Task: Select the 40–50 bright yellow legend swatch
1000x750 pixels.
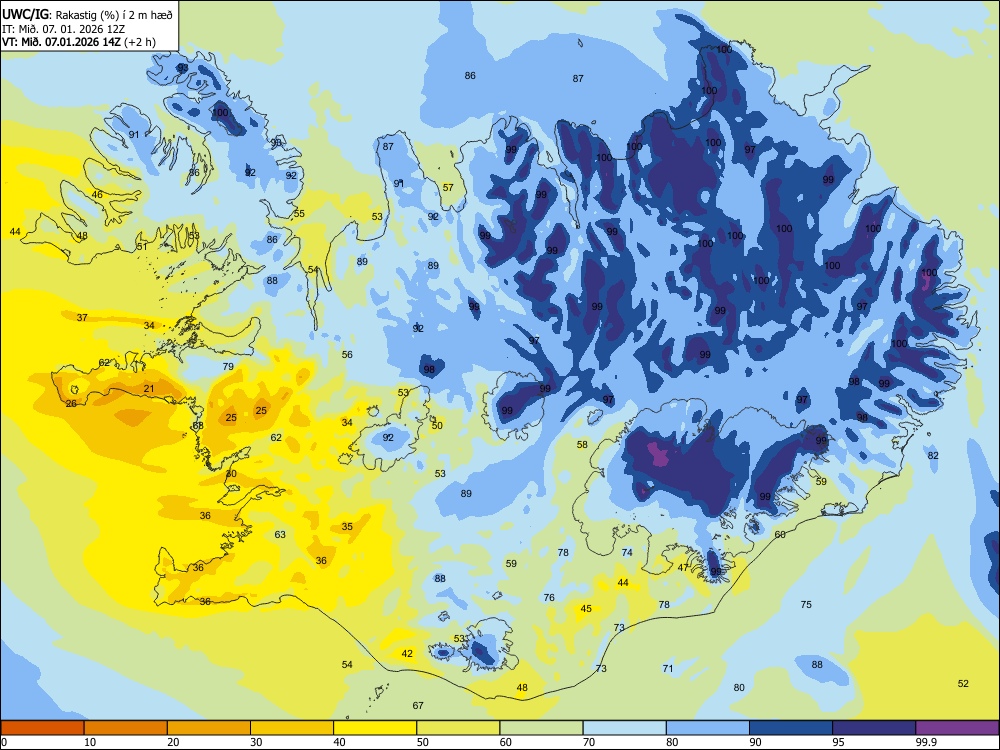Action: [x=376, y=728]
